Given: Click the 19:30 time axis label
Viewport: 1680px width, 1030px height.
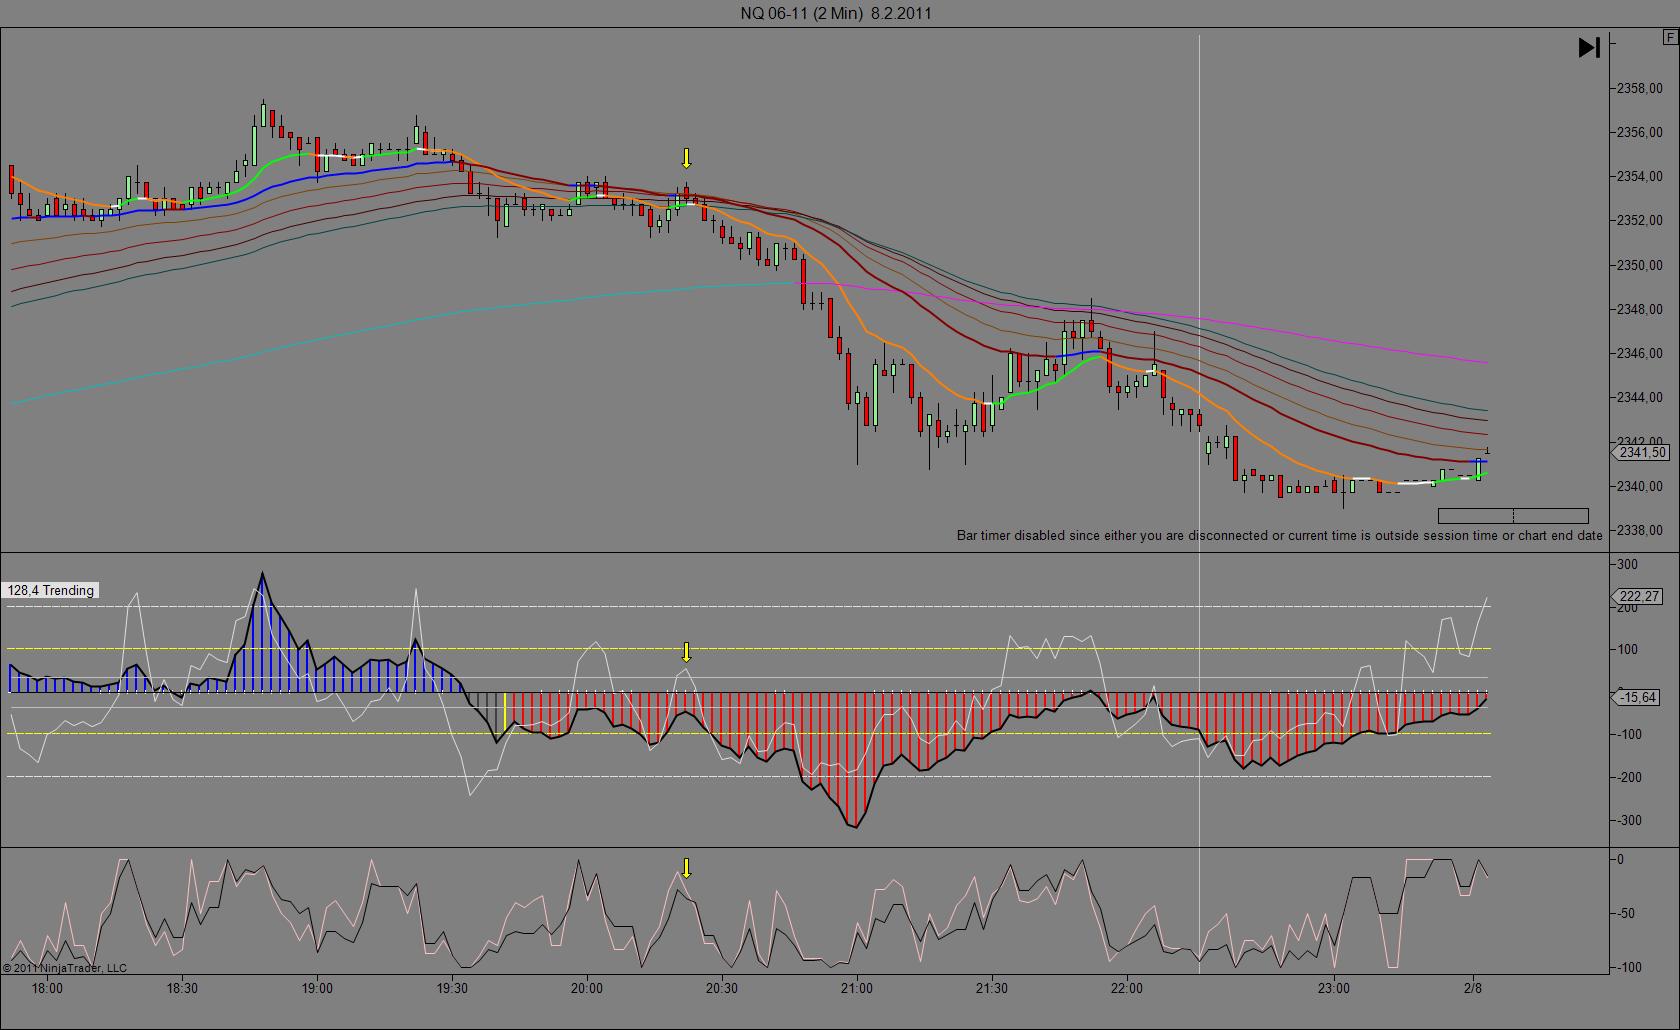Looking at the screenshot, I should pos(452,988).
